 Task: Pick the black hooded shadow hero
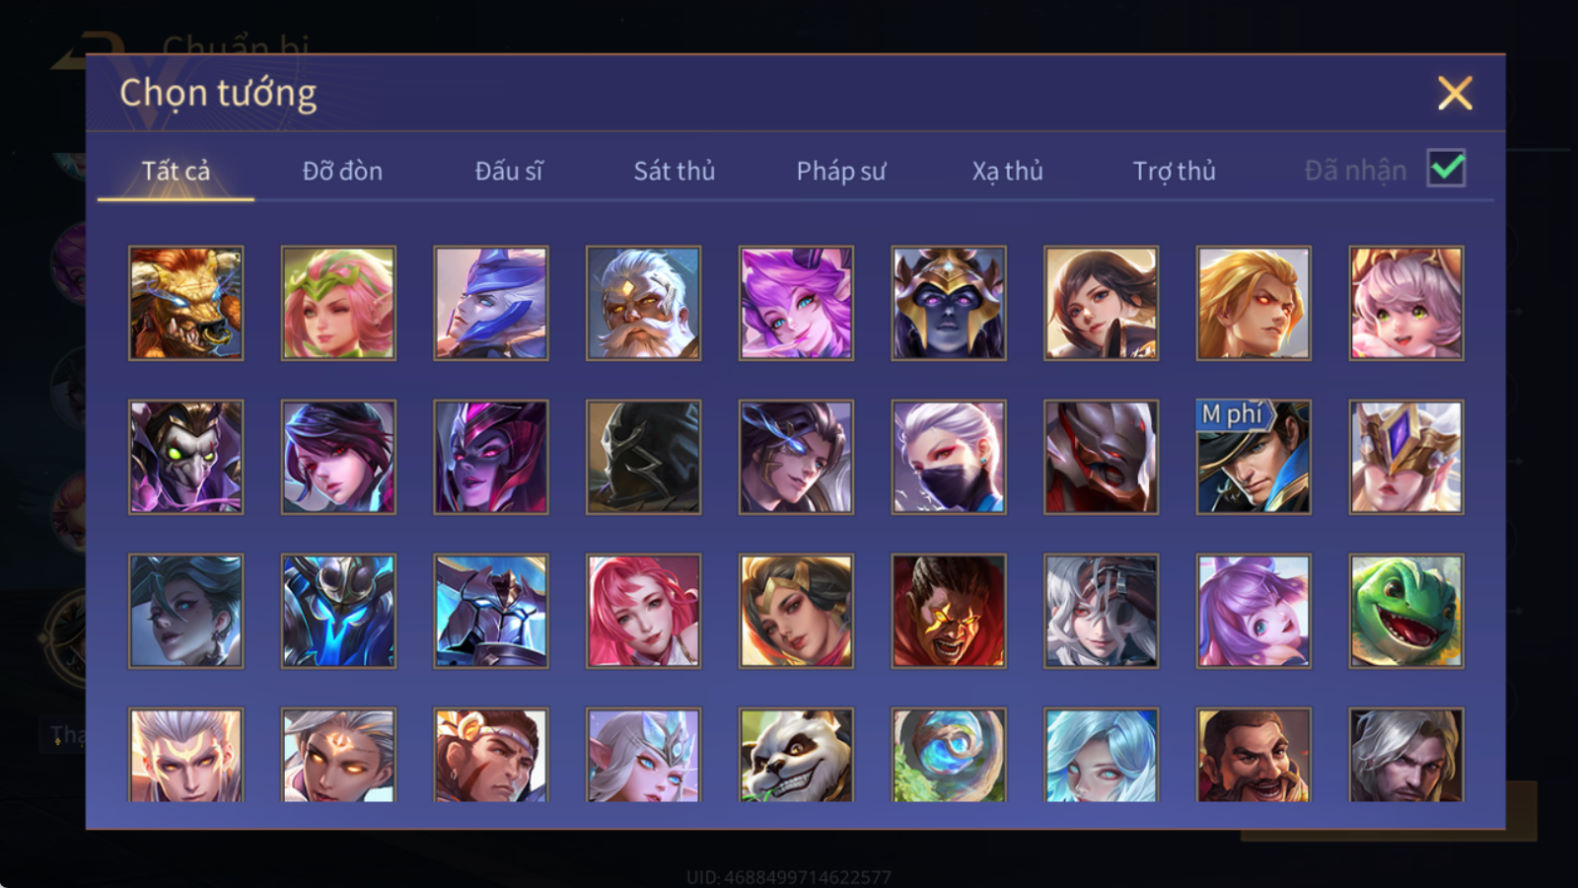[643, 457]
